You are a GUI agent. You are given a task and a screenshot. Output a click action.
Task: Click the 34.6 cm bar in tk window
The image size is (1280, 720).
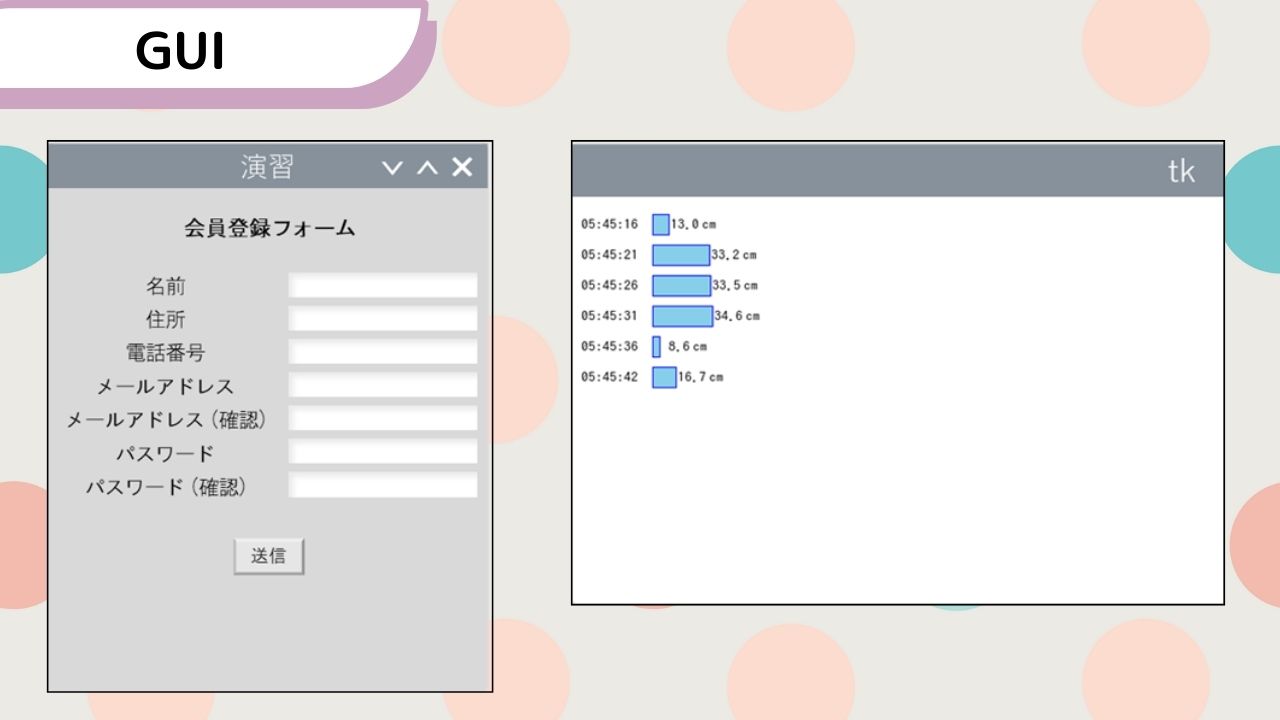pos(683,316)
